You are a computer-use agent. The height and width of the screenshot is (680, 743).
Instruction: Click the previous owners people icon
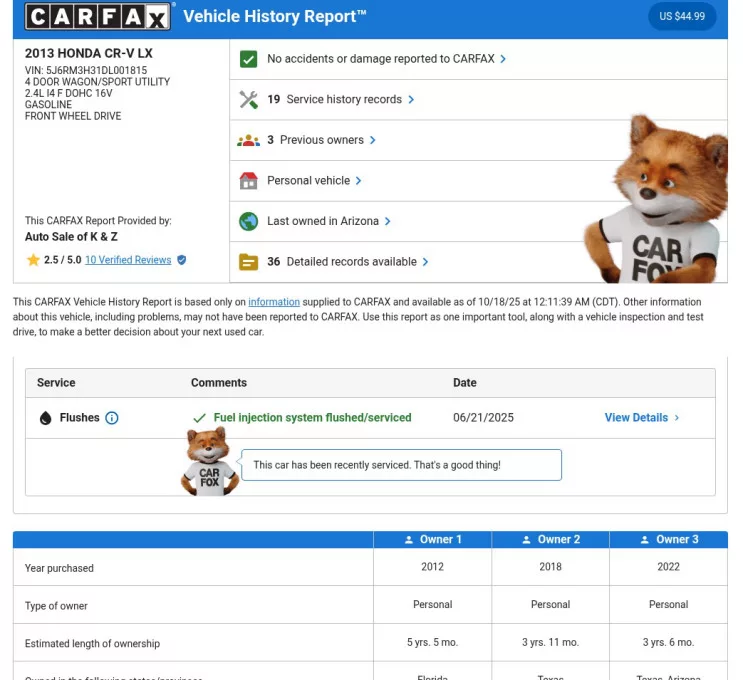coord(249,140)
